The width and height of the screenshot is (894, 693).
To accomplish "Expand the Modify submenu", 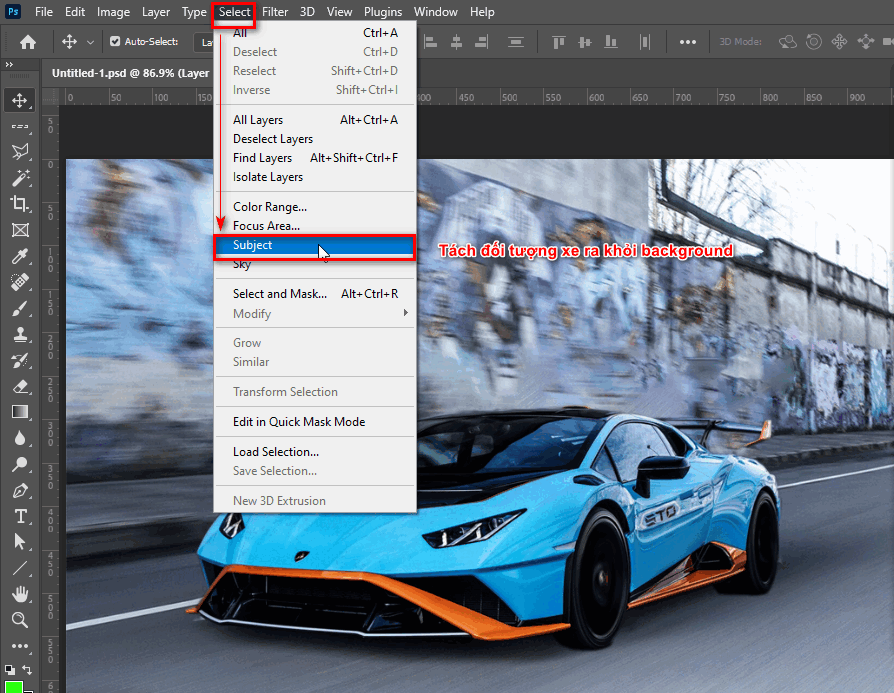I will [250, 313].
